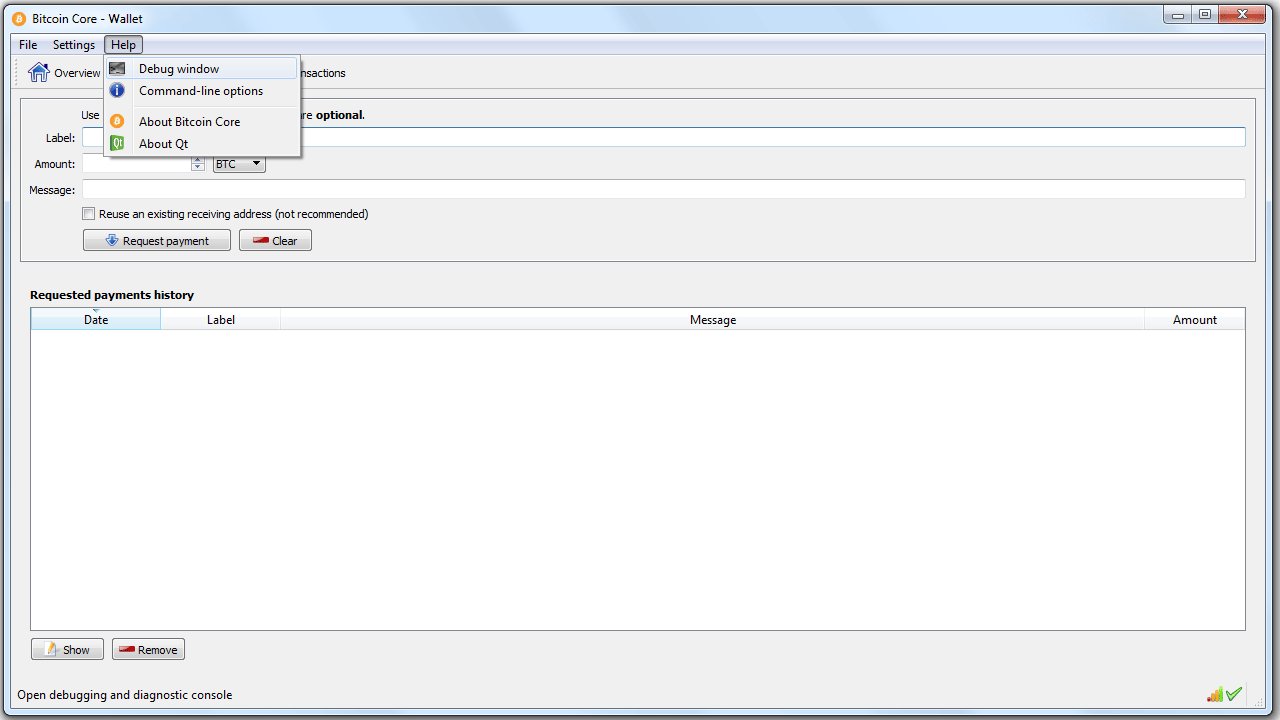Click the blue info icon for Command-line options

point(117,91)
